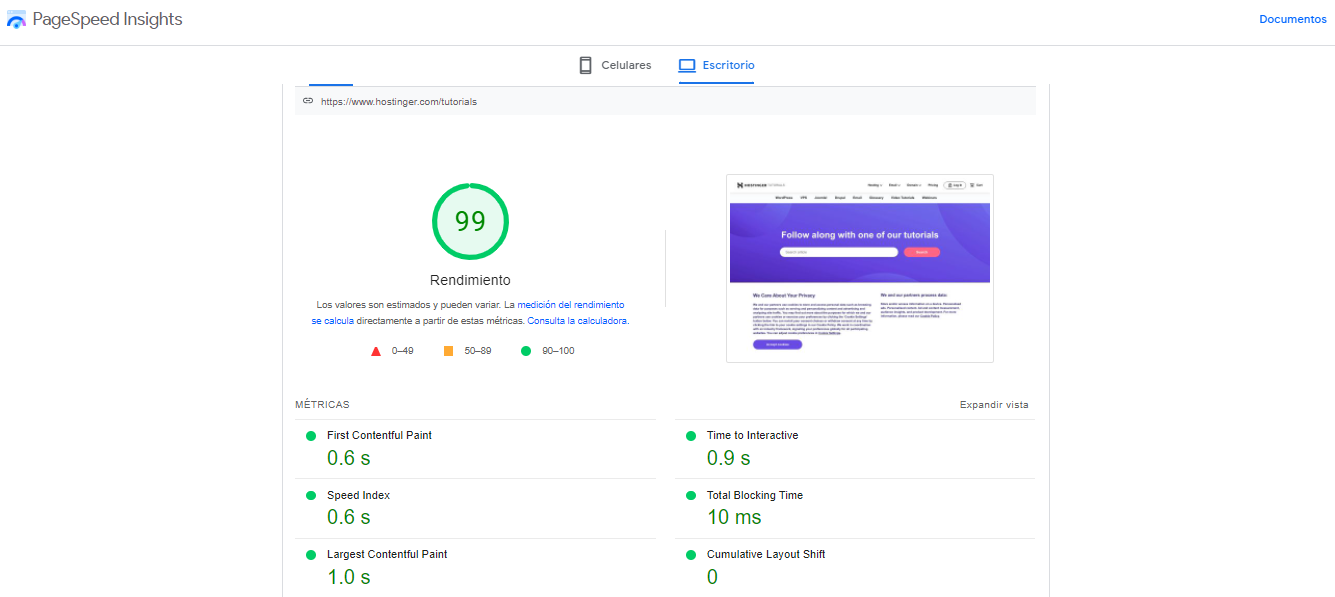1335x597 pixels.
Task: Click the green dot beside First Contentful Paint
Action: coord(310,434)
